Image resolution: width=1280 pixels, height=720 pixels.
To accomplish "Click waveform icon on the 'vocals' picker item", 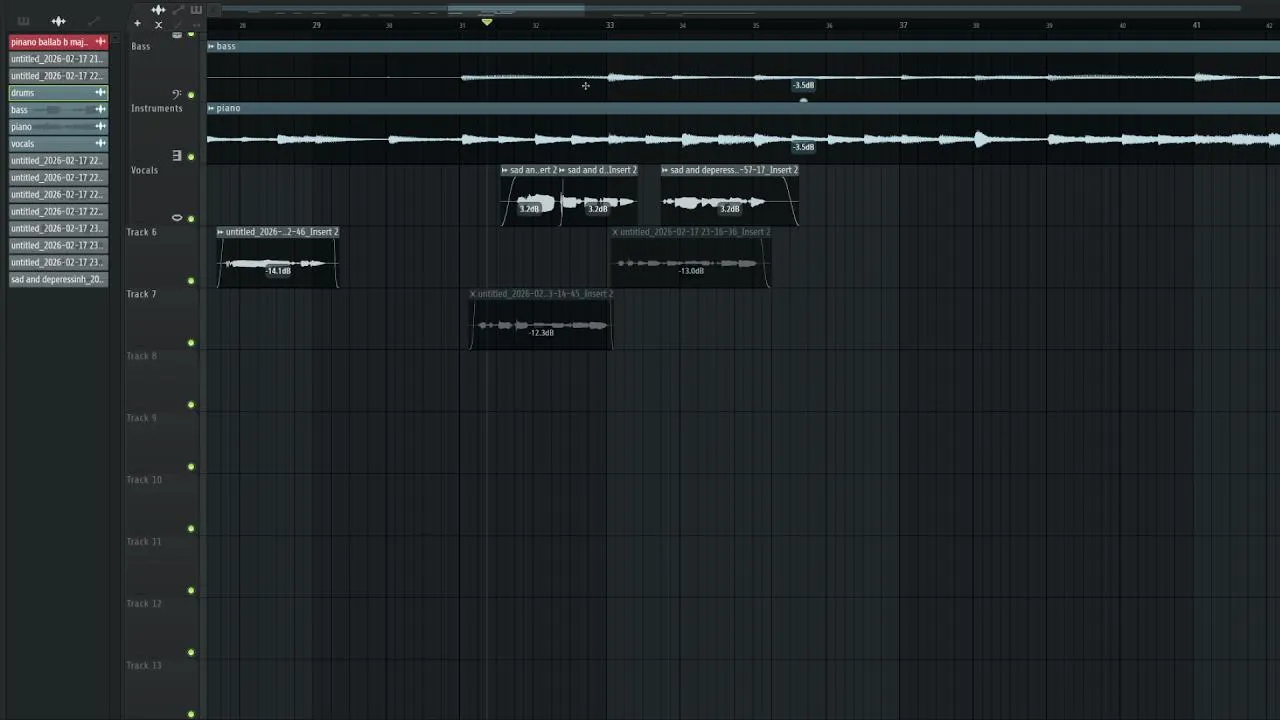I will 100,144.
